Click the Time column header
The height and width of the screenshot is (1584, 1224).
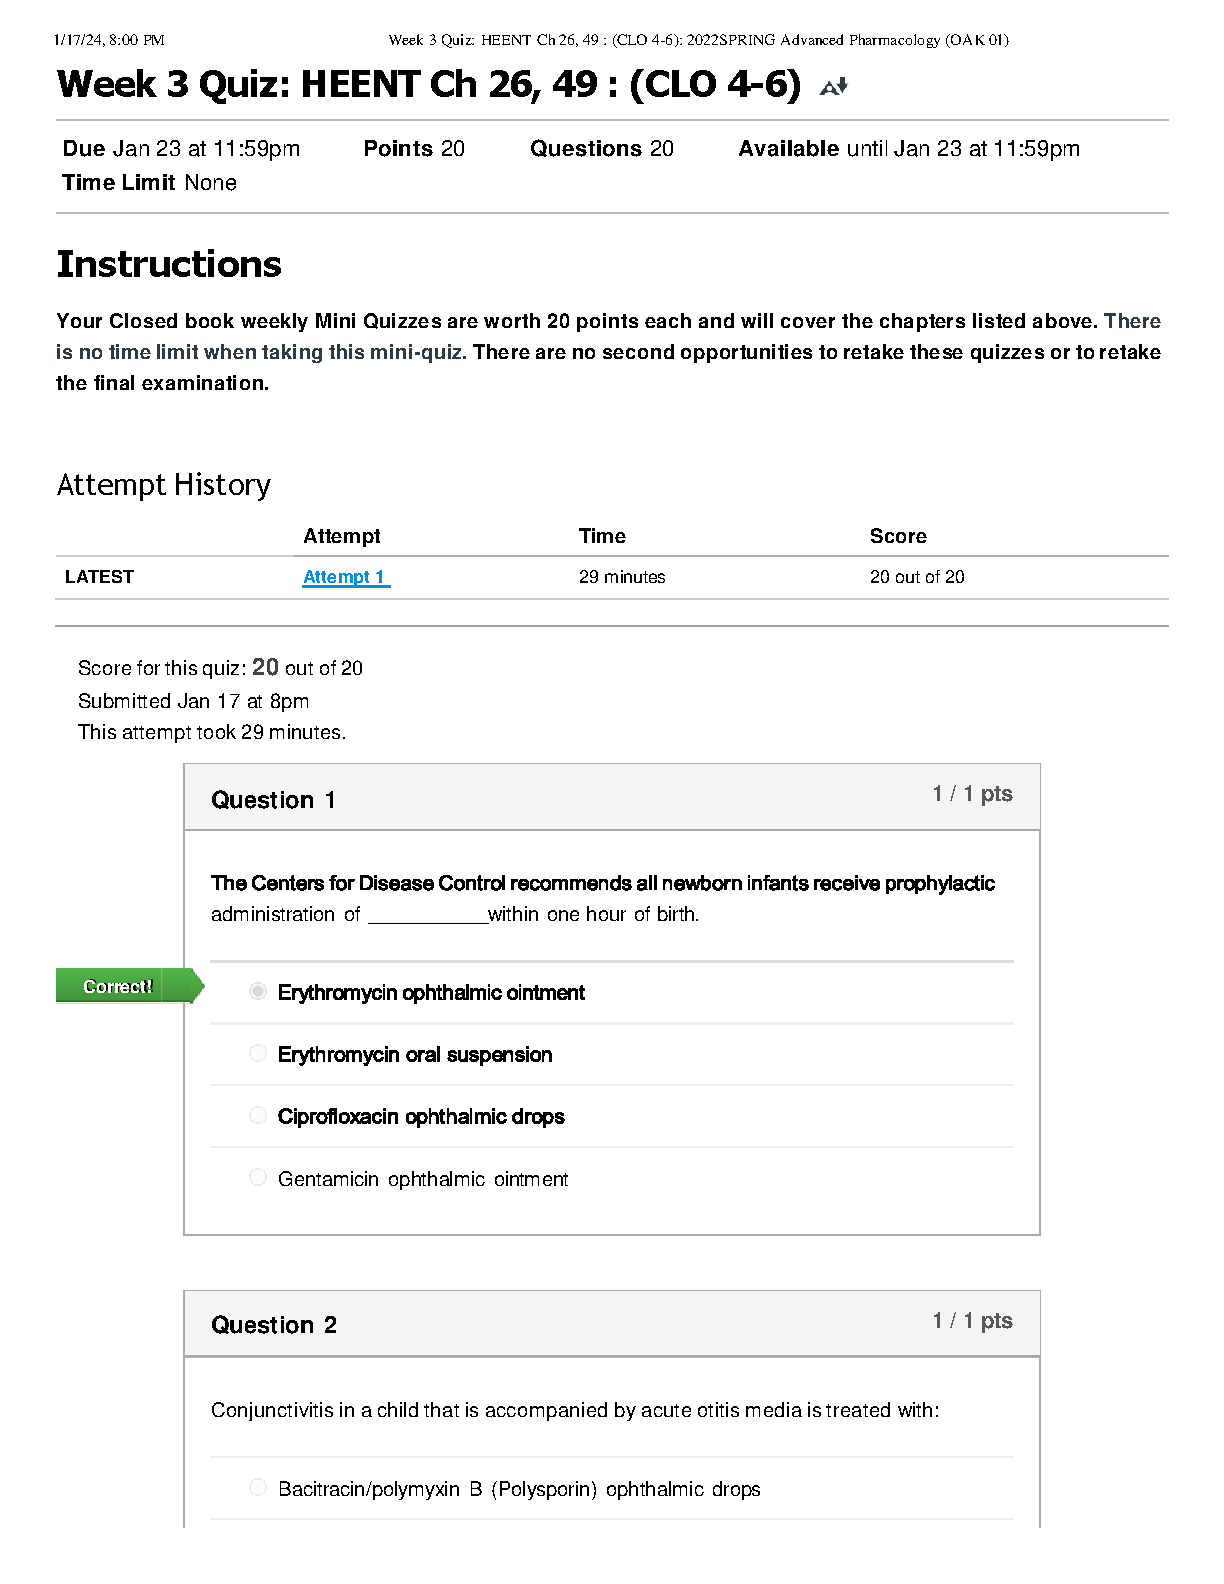[x=602, y=536]
